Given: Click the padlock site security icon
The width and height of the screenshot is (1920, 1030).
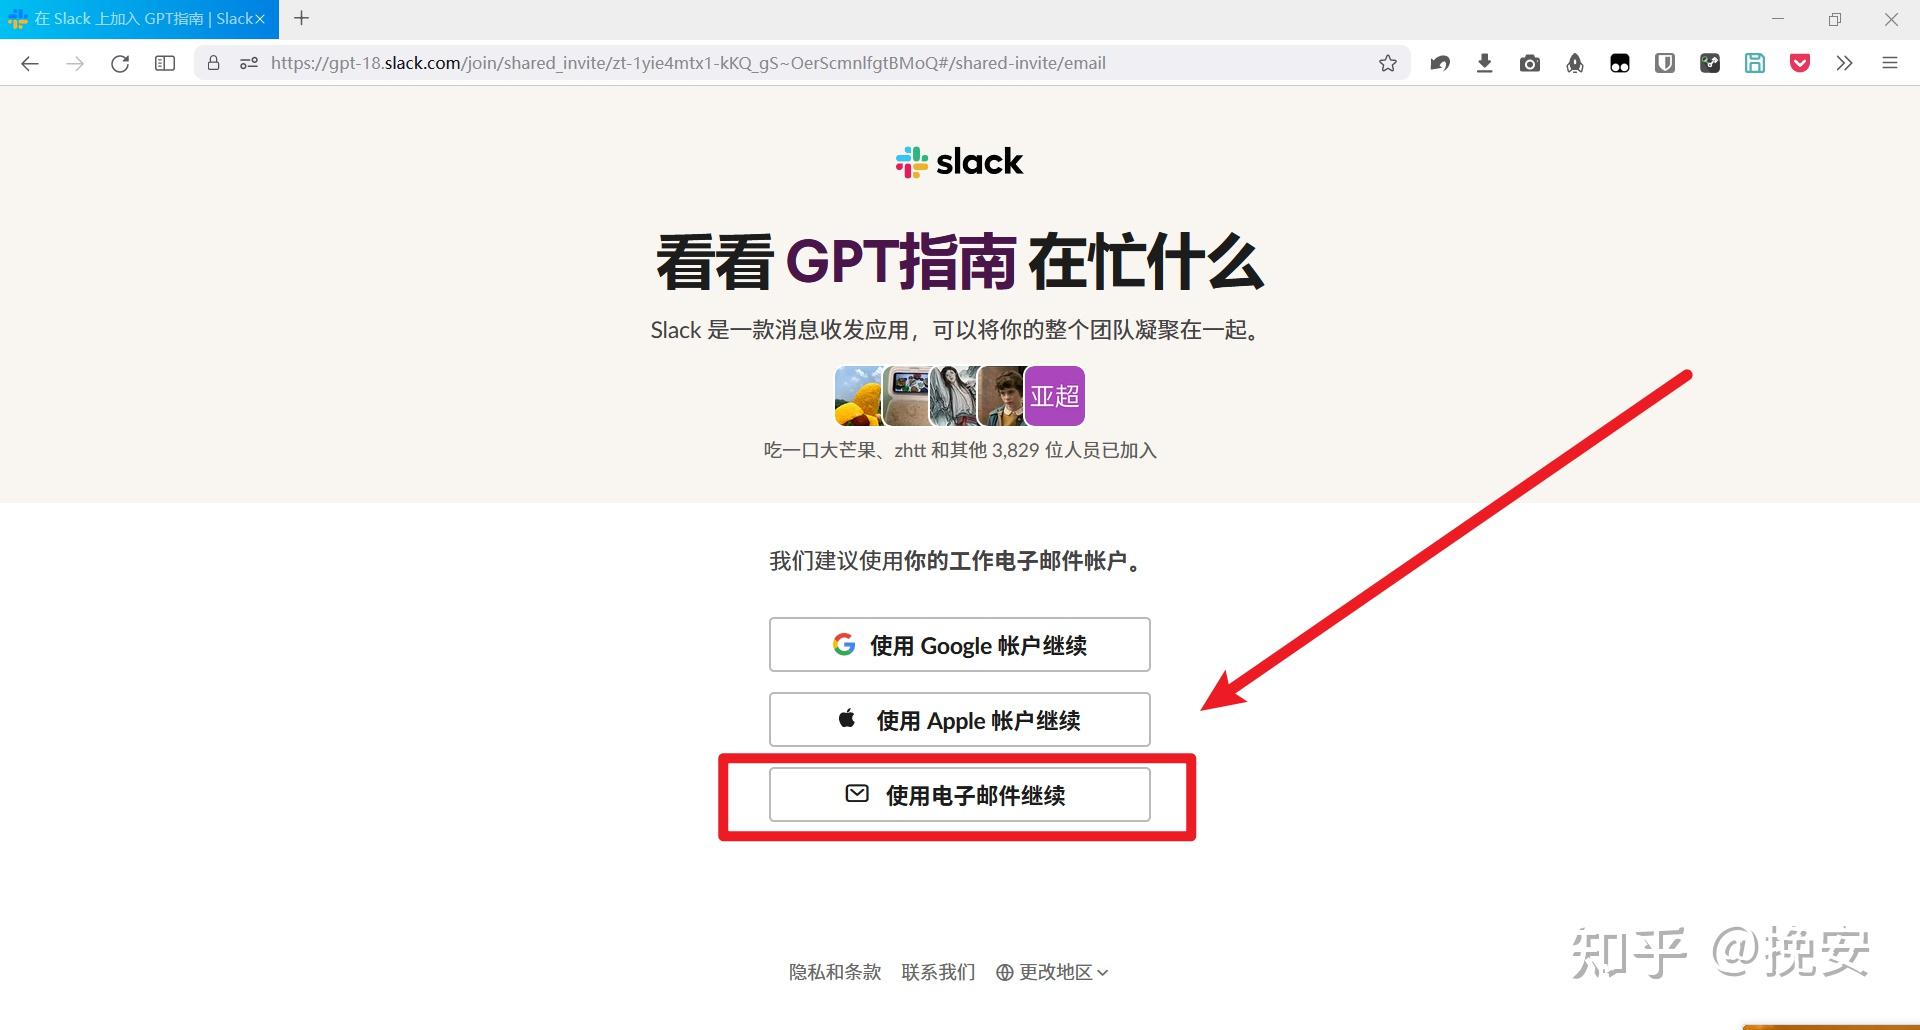Looking at the screenshot, I should pos(213,63).
